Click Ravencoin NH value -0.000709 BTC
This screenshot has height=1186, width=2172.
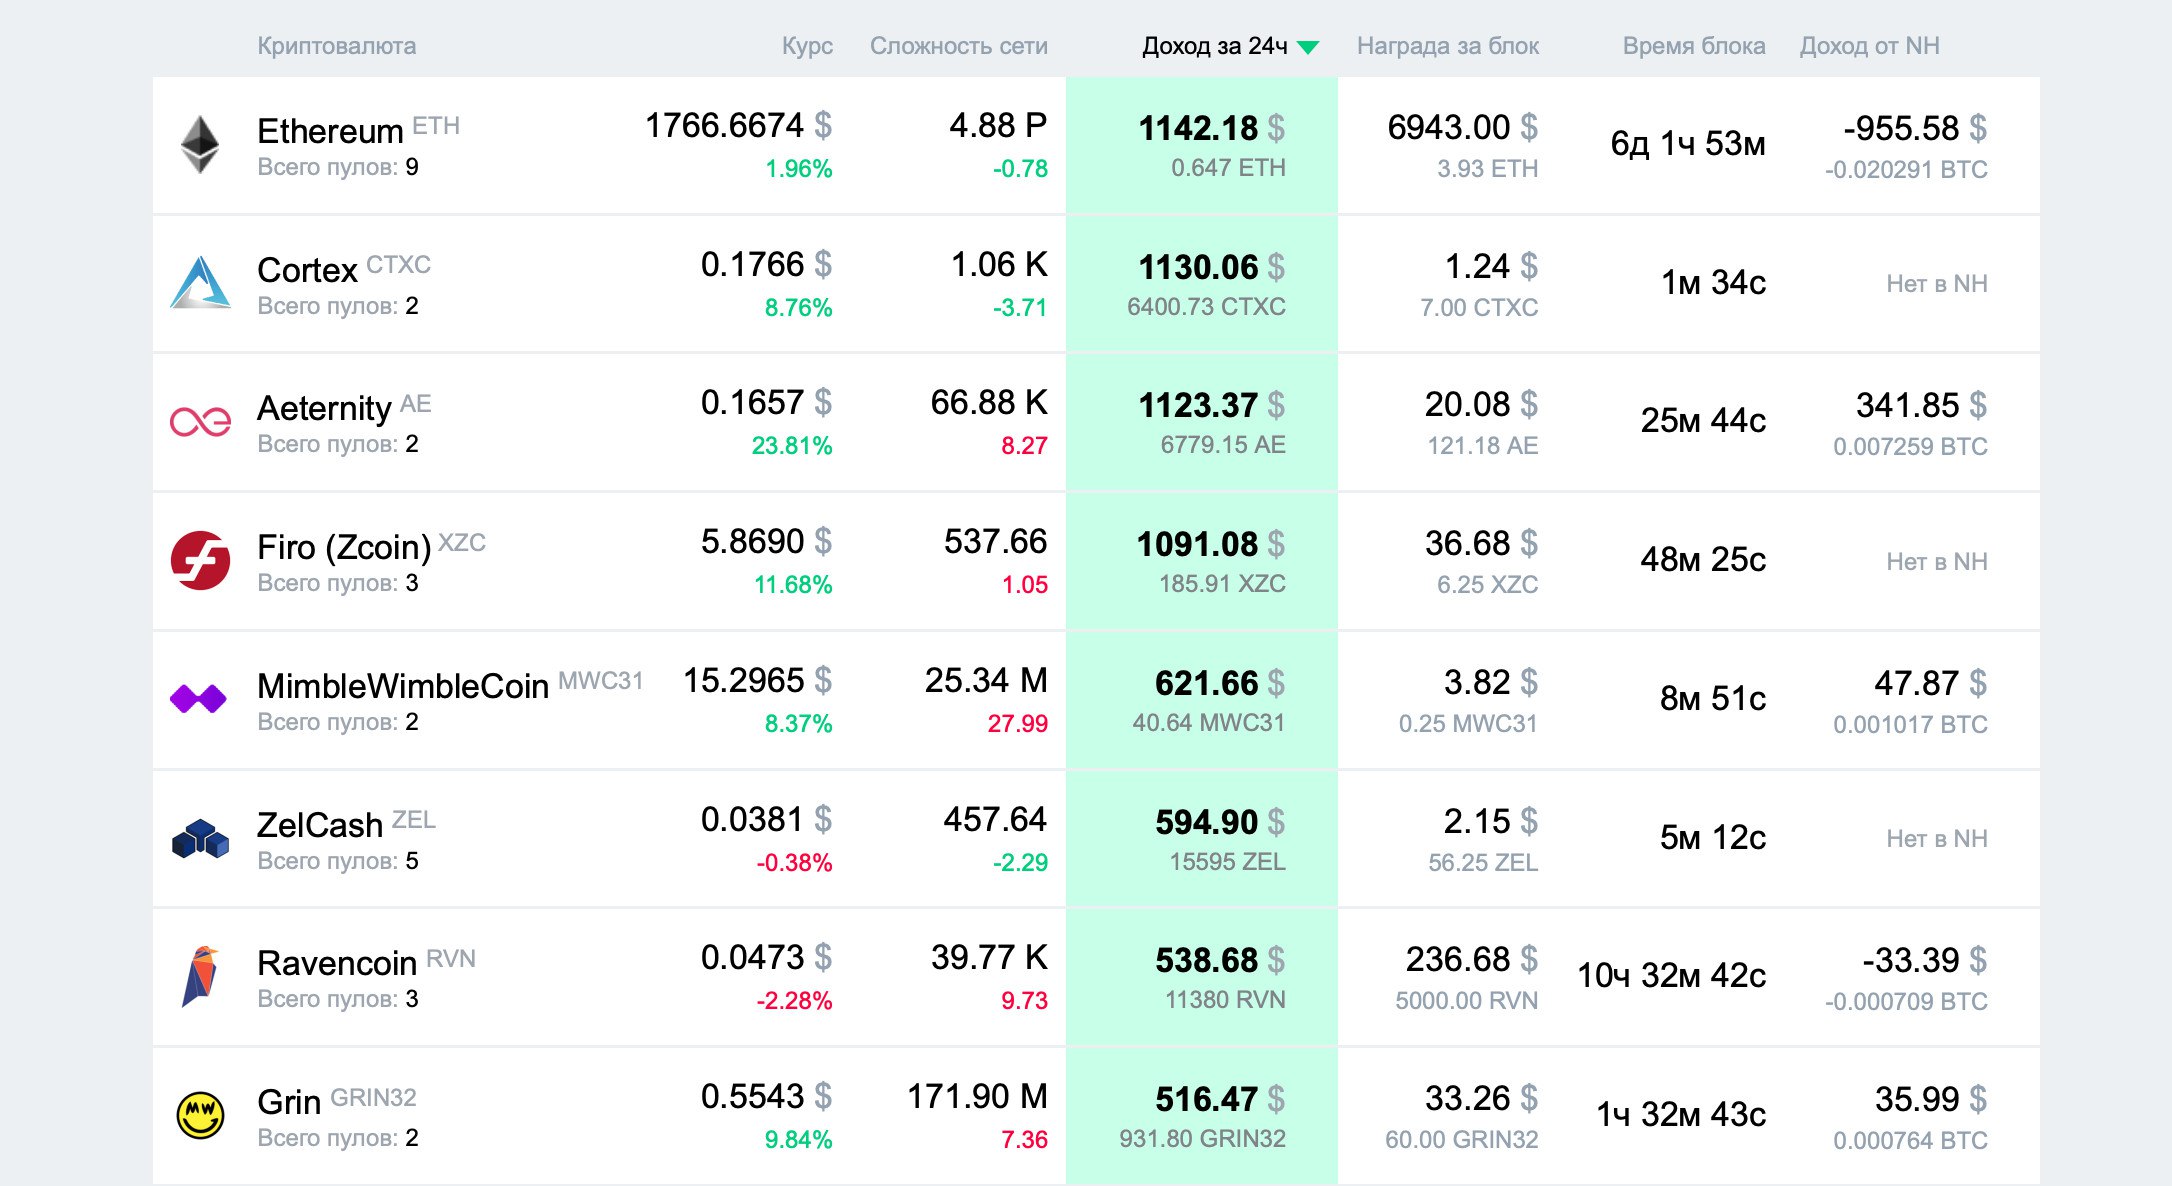pos(1905,1001)
